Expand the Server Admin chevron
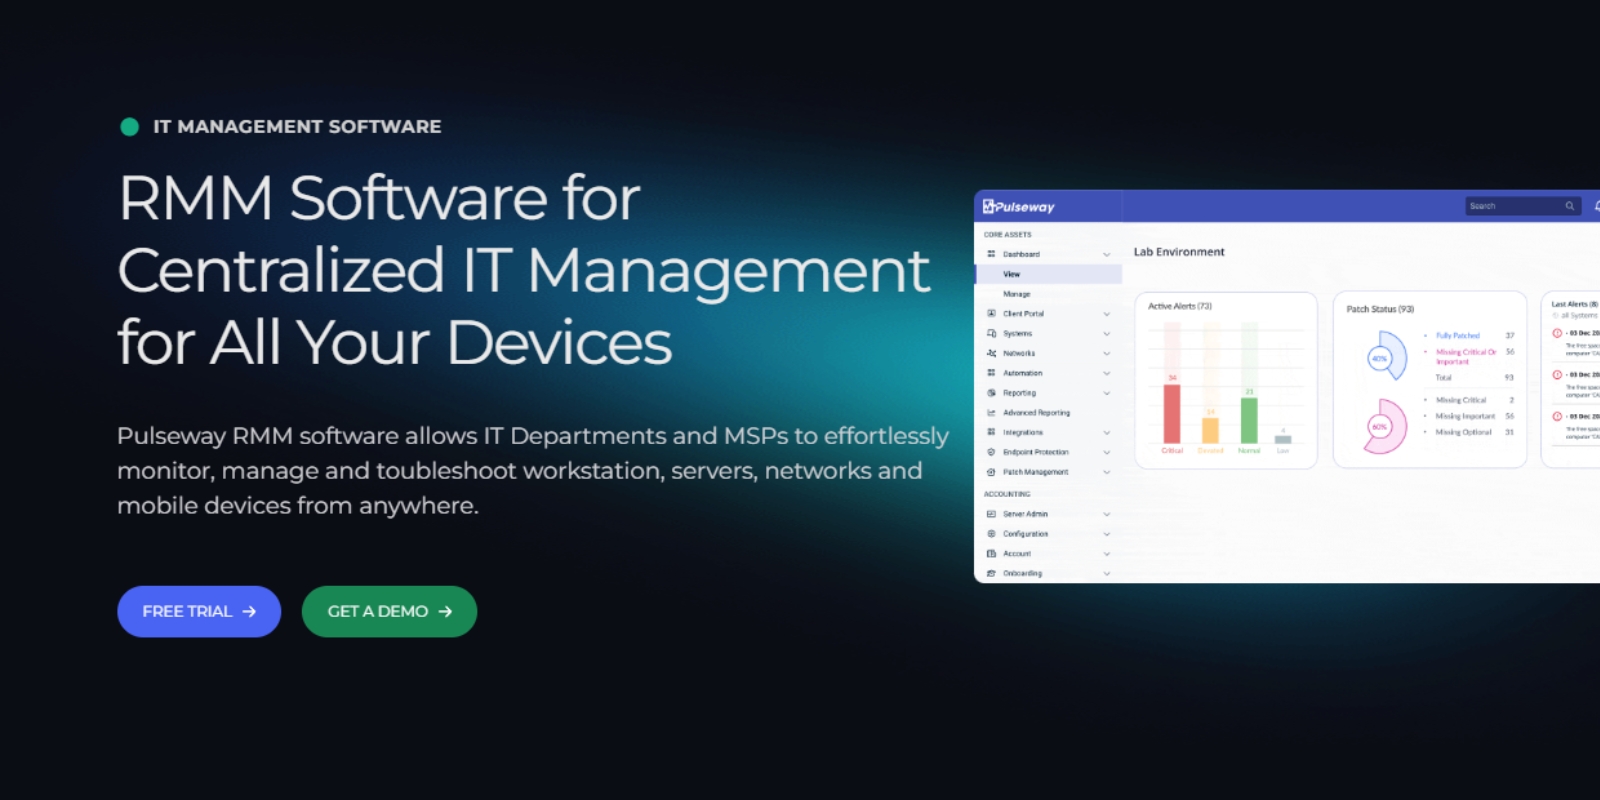Image resolution: width=1600 pixels, height=800 pixels. pos(1107,514)
